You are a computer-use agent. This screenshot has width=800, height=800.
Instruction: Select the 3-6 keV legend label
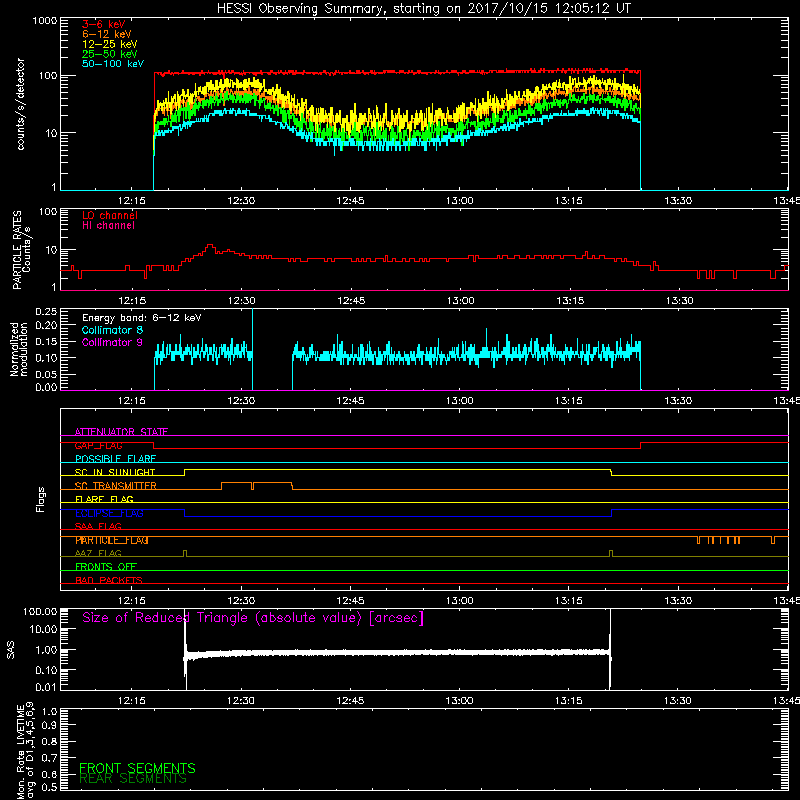pos(104,24)
